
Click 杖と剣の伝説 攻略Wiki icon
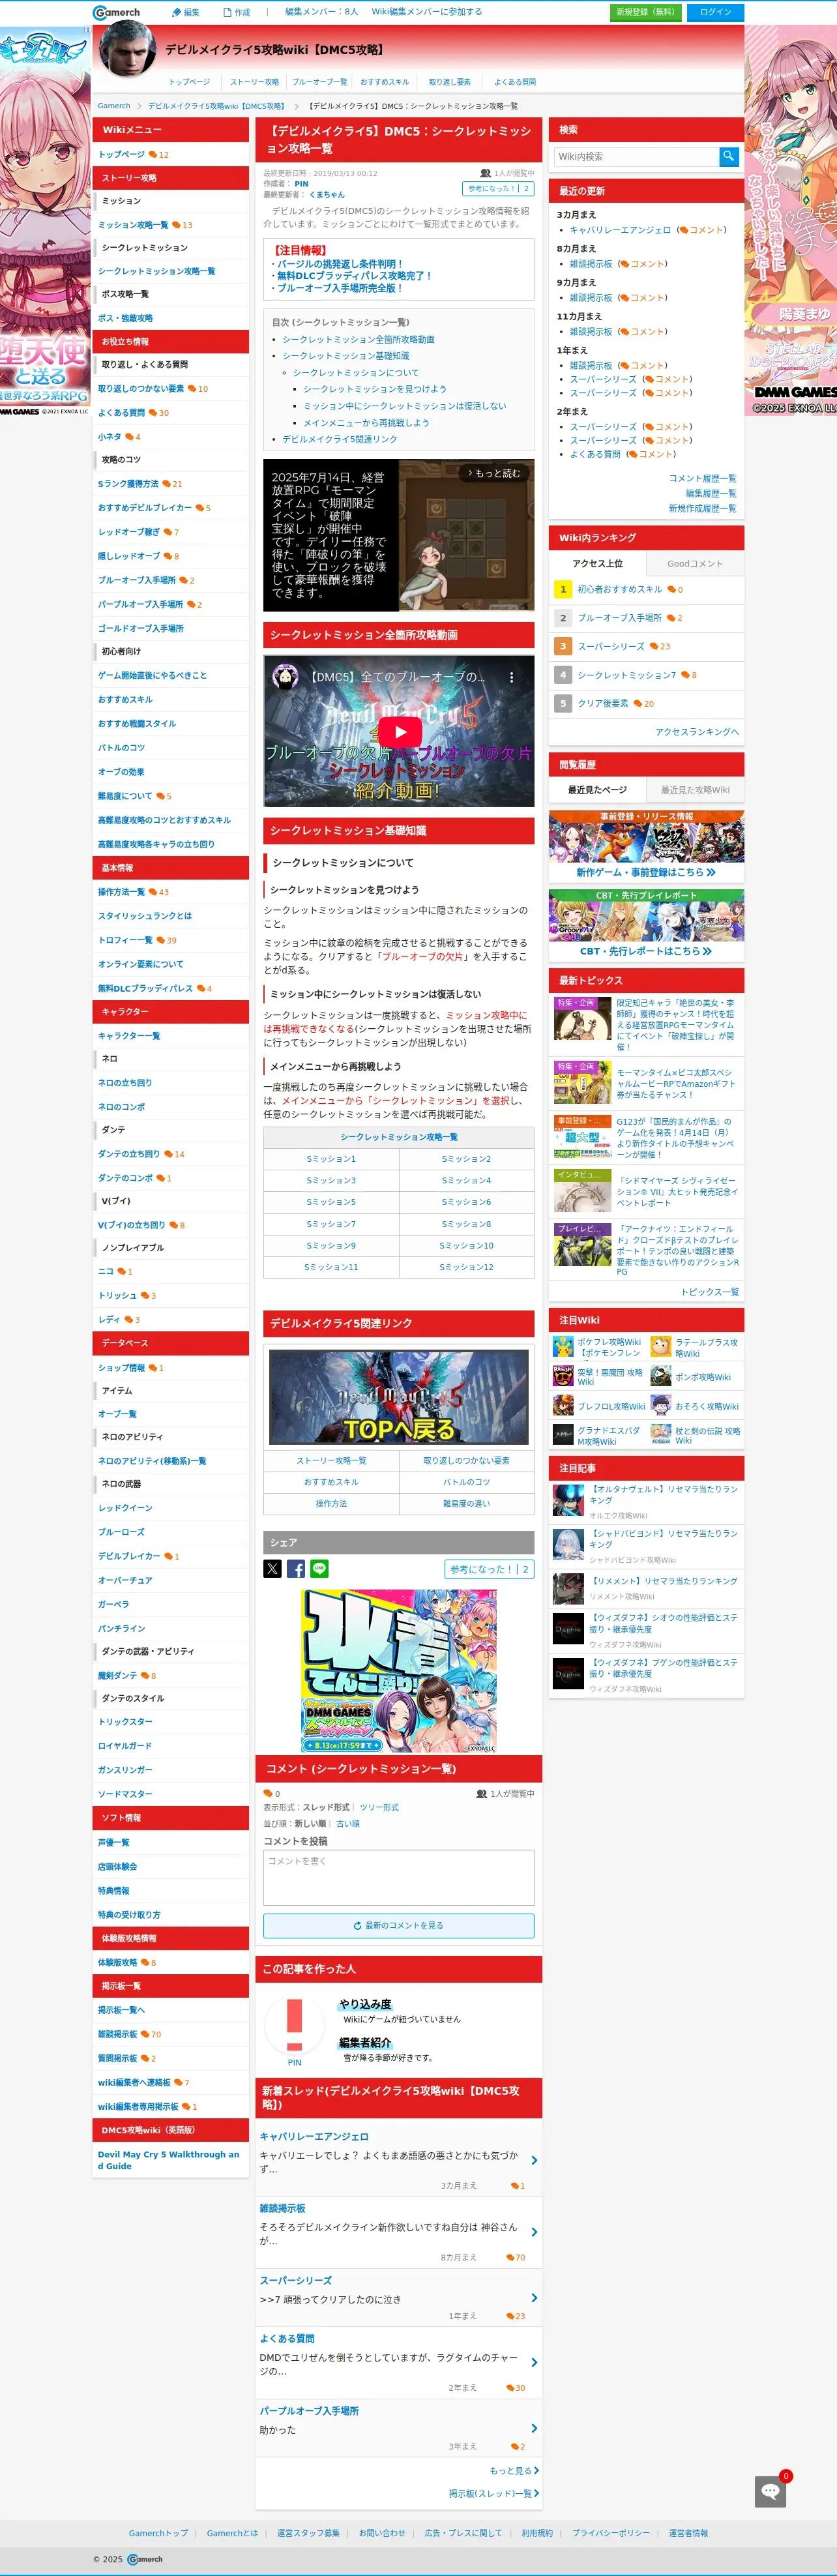(660, 1435)
